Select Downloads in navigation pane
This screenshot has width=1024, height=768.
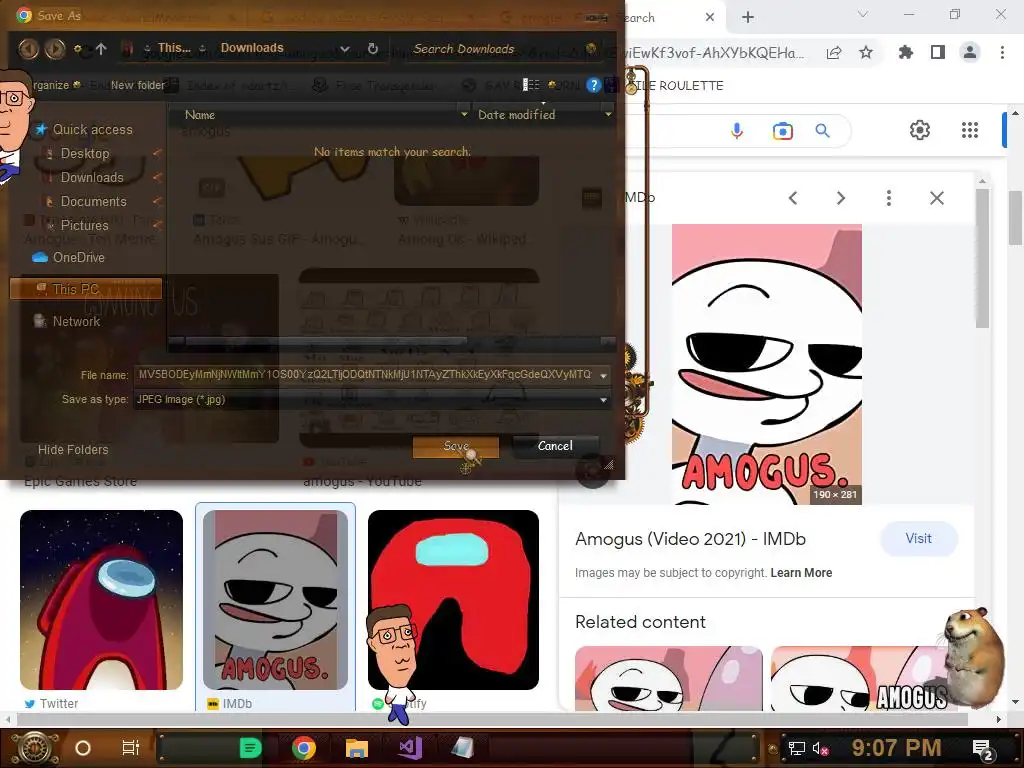tap(92, 178)
